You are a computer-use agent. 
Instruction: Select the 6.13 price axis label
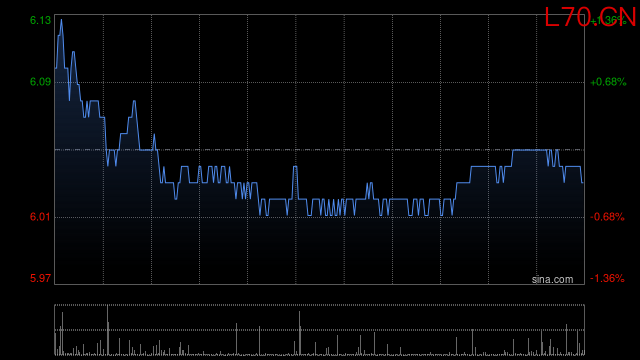click(x=40, y=20)
